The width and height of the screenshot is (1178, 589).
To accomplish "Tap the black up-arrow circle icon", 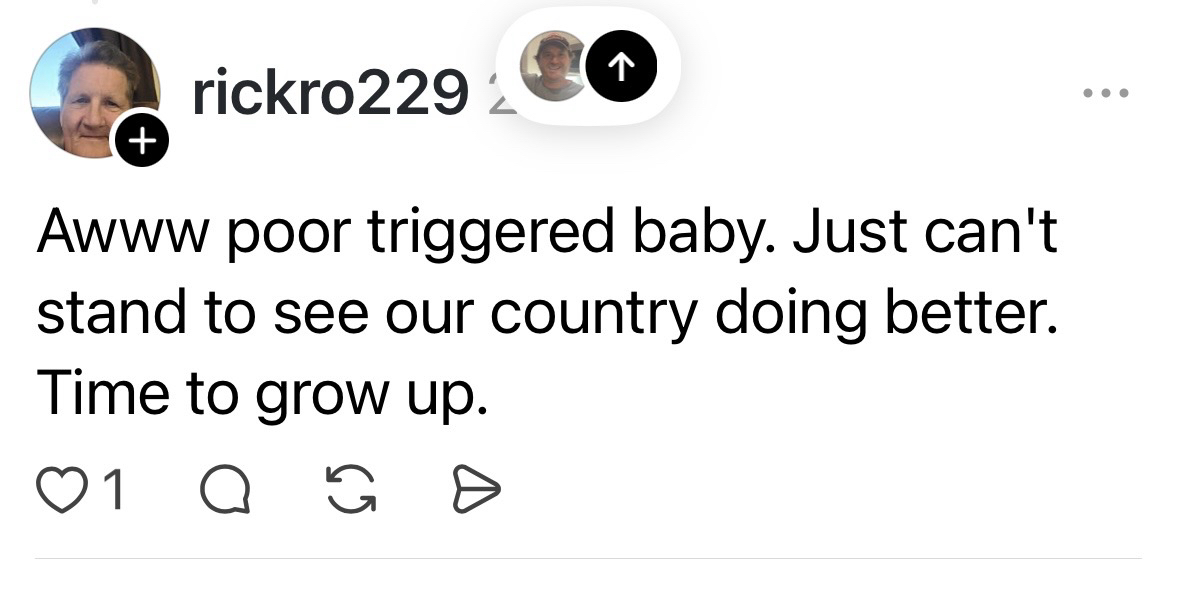I will [621, 66].
